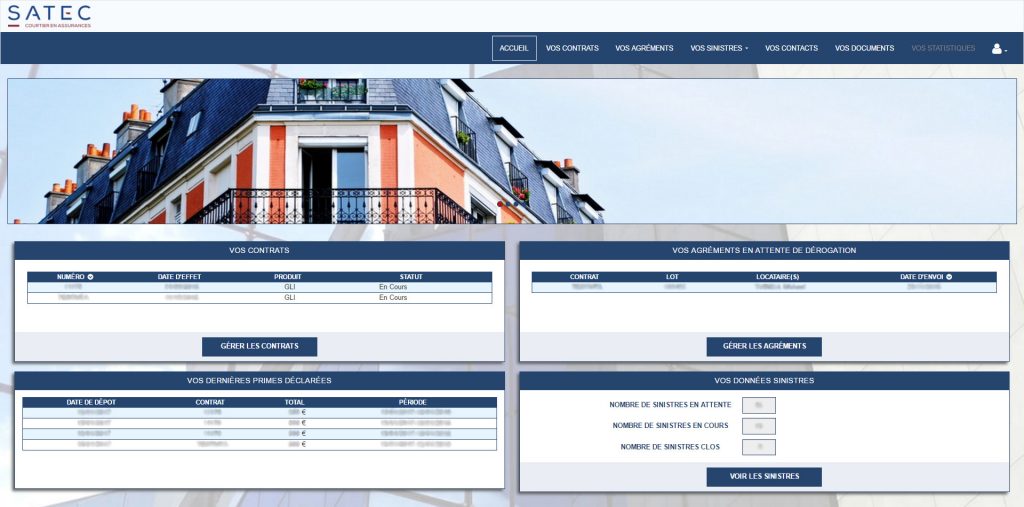Click the sinistres en attente count field
The image size is (1024, 507).
pos(759,405)
